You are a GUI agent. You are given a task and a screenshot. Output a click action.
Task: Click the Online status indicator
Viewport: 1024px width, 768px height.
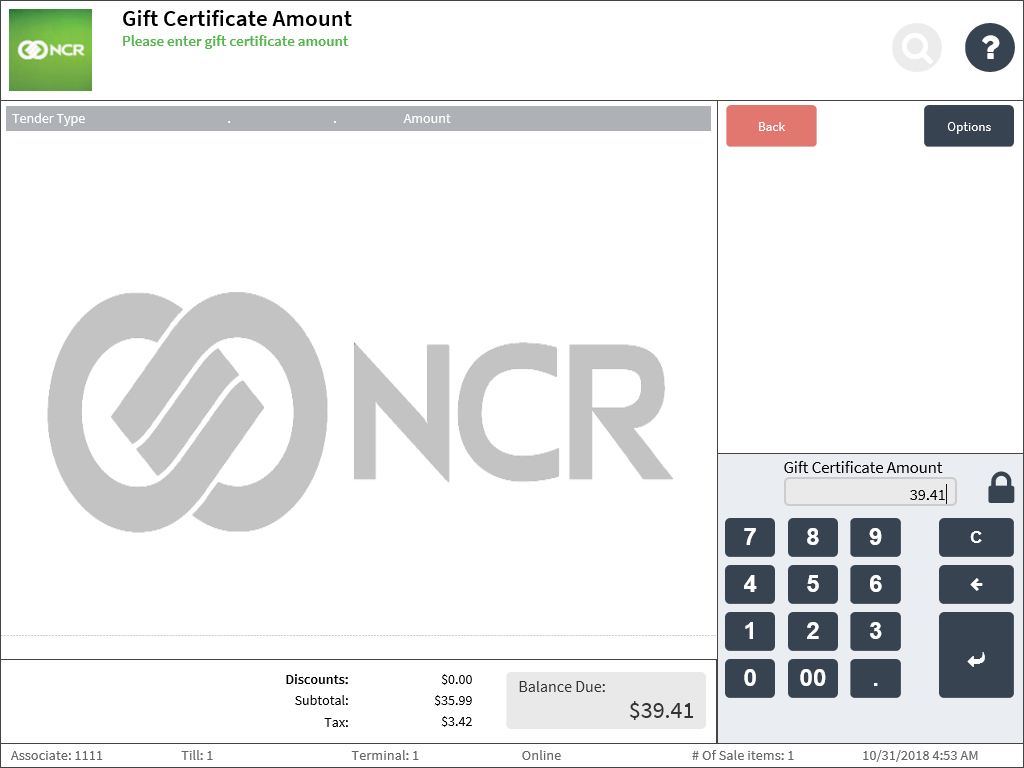click(541, 756)
